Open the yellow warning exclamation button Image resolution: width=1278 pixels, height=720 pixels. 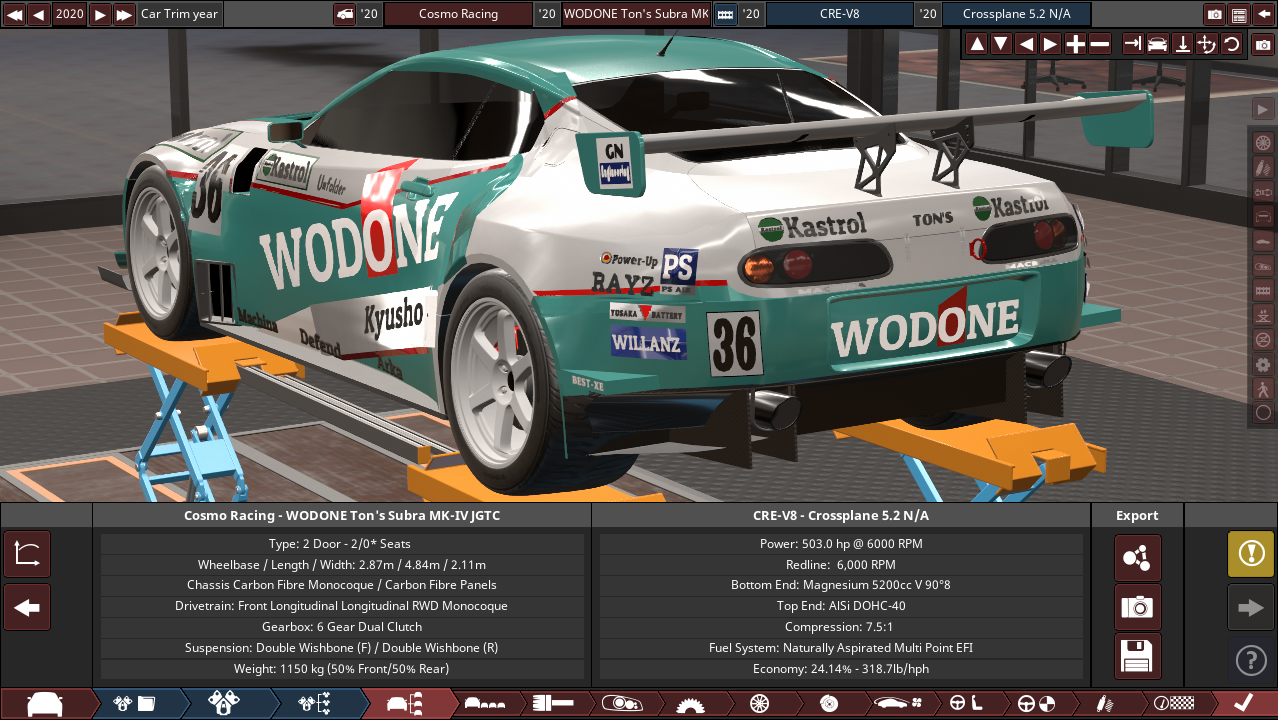(1251, 554)
